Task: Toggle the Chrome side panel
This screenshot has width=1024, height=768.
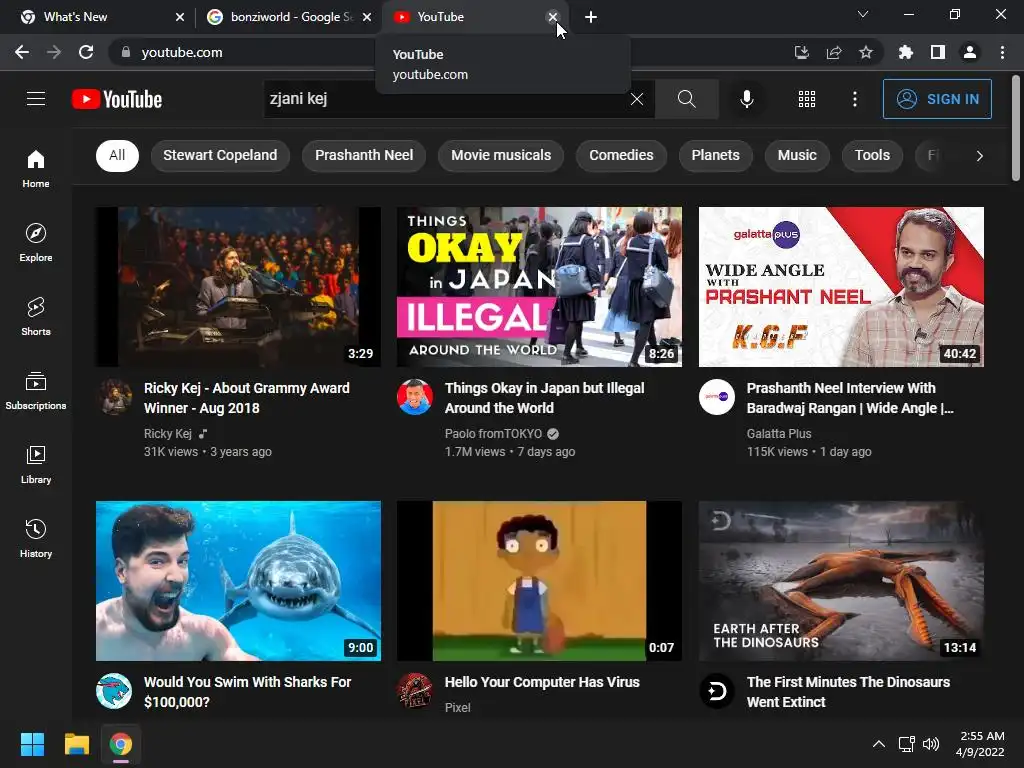Action: [x=938, y=52]
